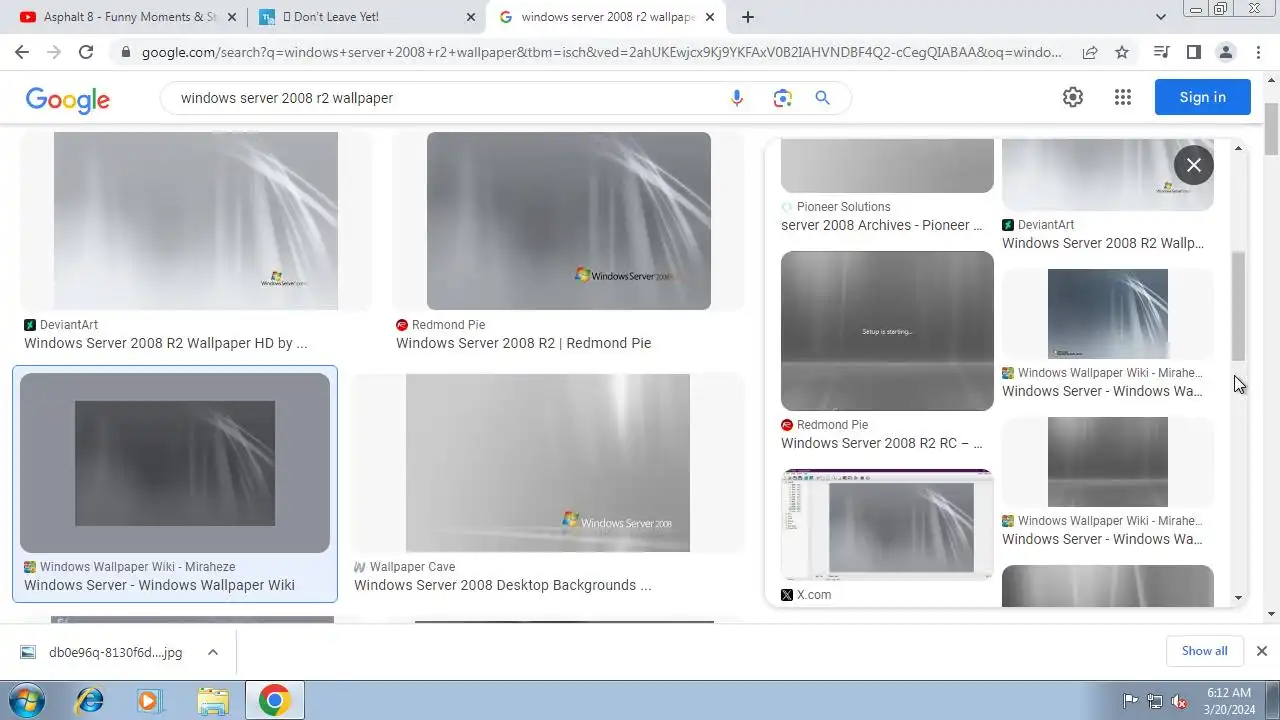Open Google quick settings gear

1073,97
